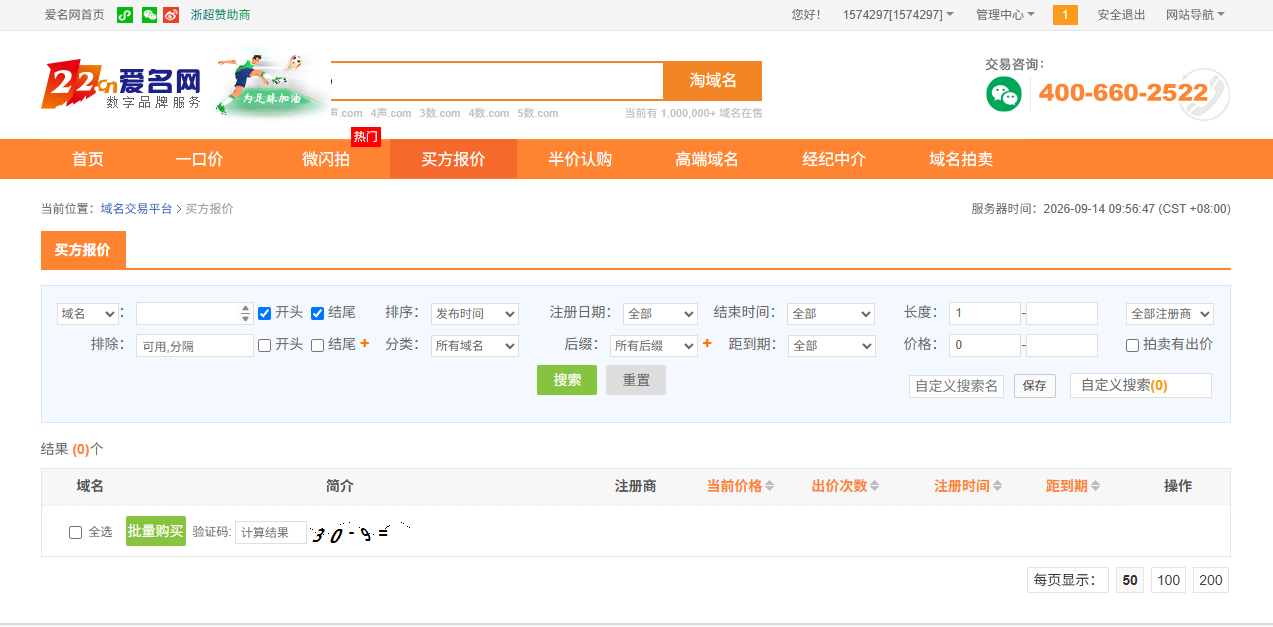Enable the 拍卖有出价 checkbox
The height and width of the screenshot is (627, 1273).
coord(1133,345)
